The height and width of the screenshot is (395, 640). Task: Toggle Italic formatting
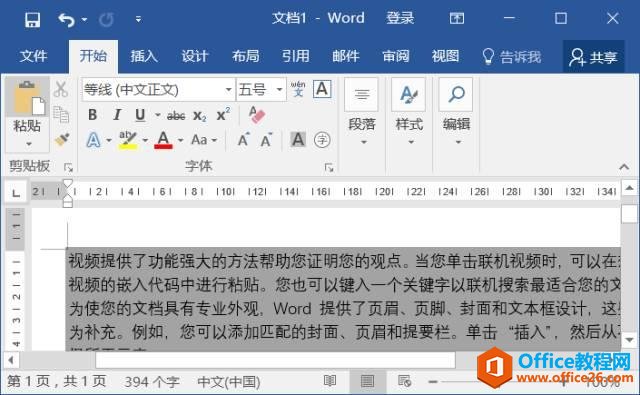coord(117,115)
